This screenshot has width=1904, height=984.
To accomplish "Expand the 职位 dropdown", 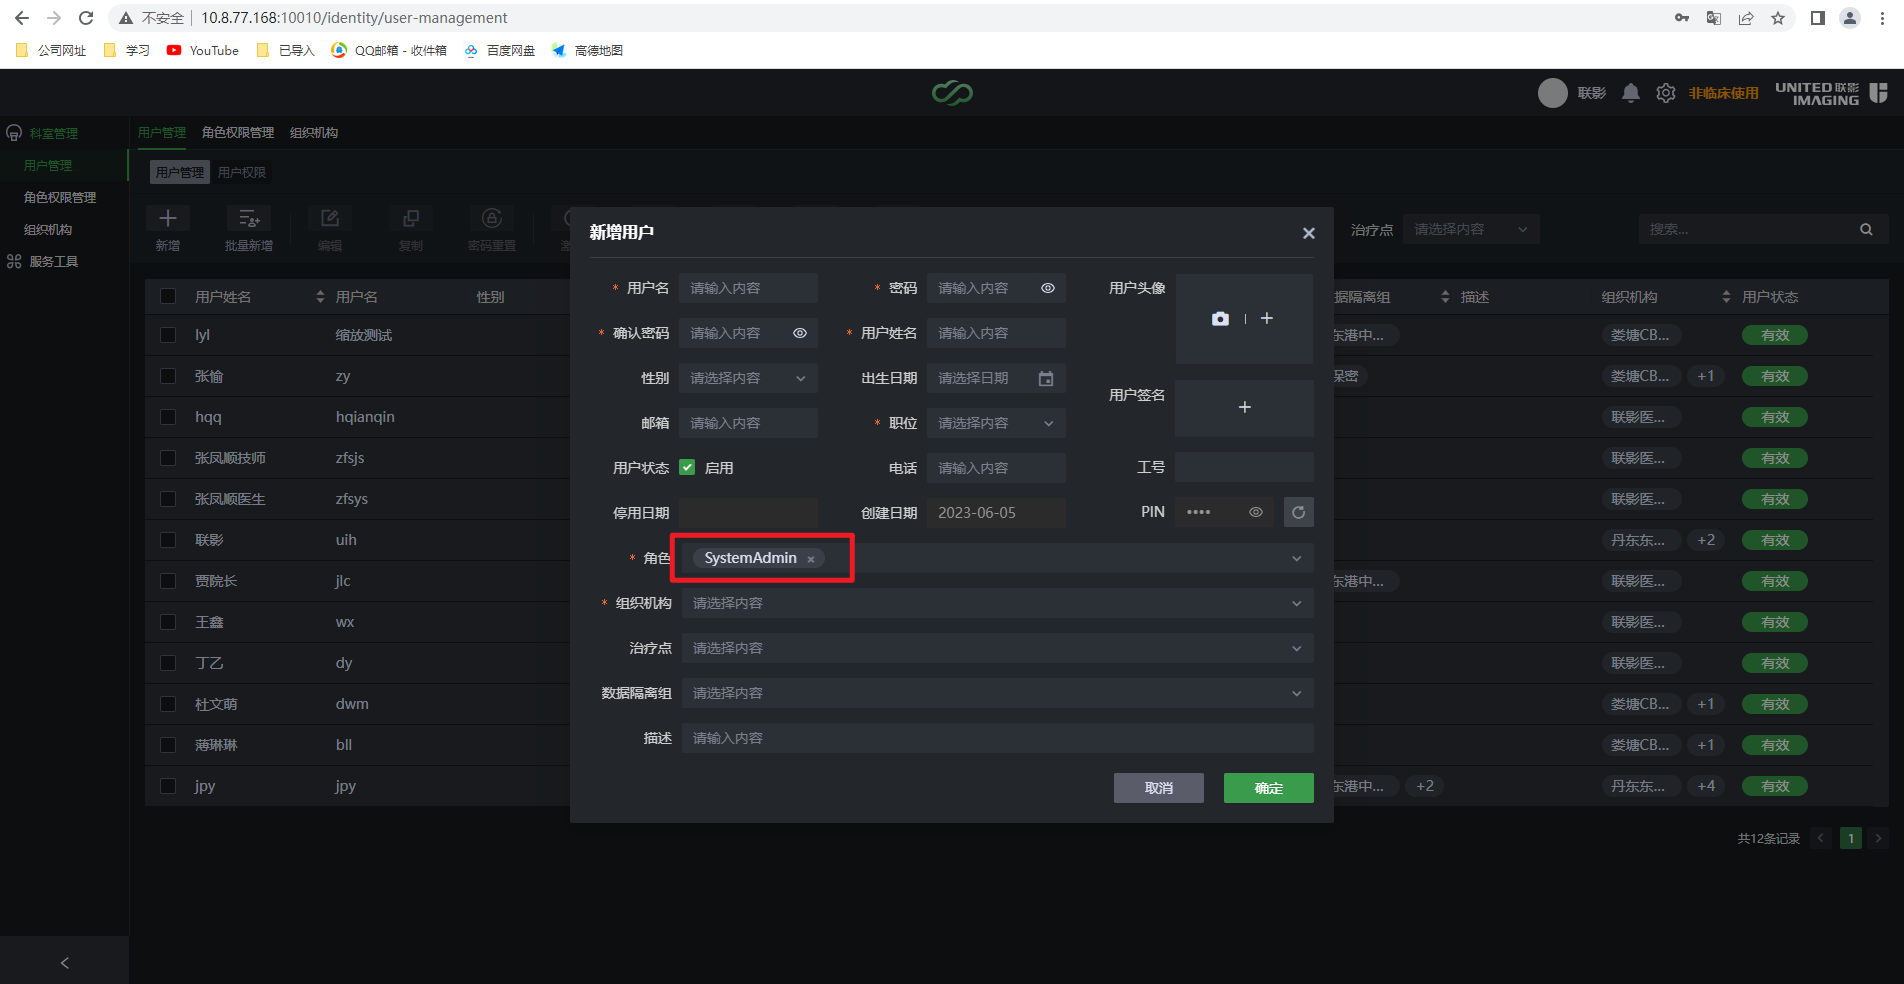I will pyautogui.click(x=995, y=424).
